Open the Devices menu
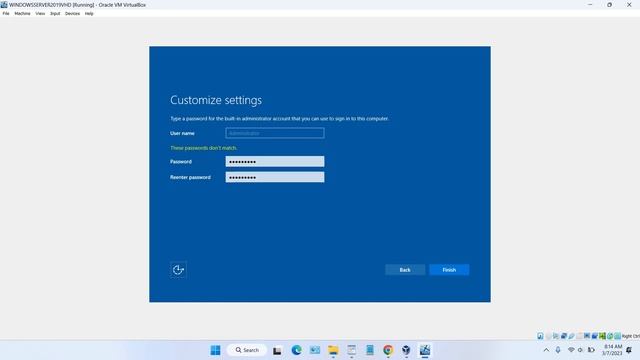This screenshot has height=360, width=640. click(72, 13)
